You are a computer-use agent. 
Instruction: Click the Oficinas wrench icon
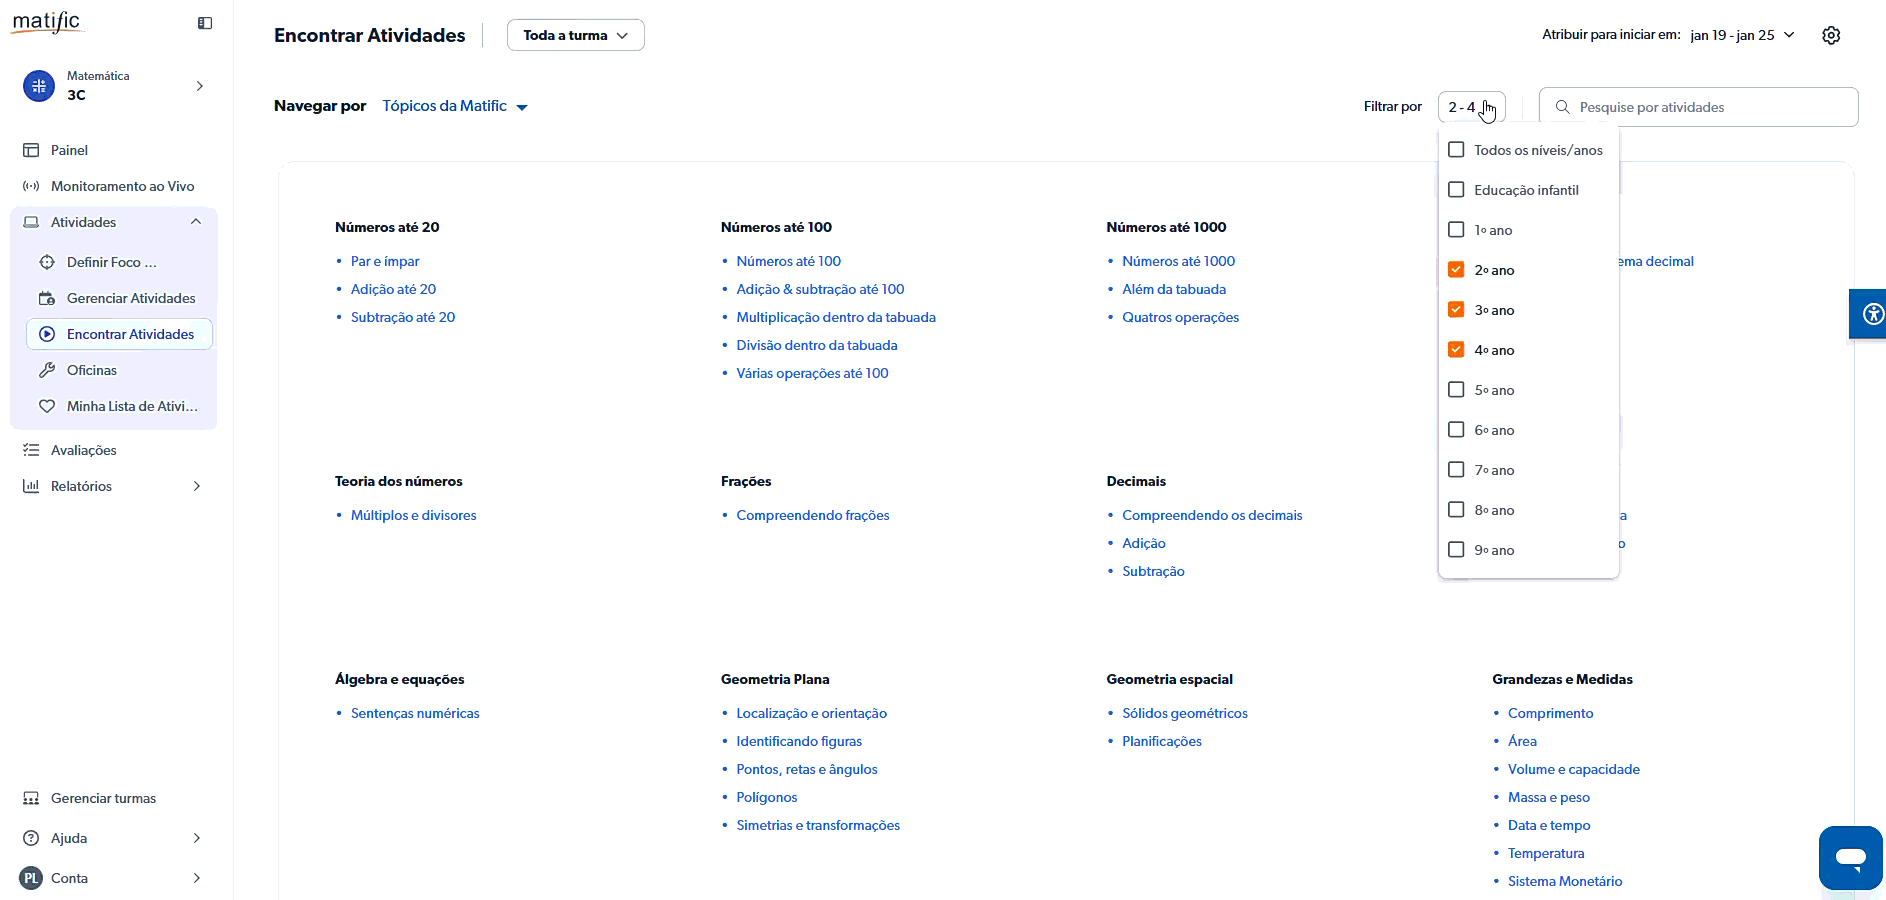pyautogui.click(x=47, y=370)
